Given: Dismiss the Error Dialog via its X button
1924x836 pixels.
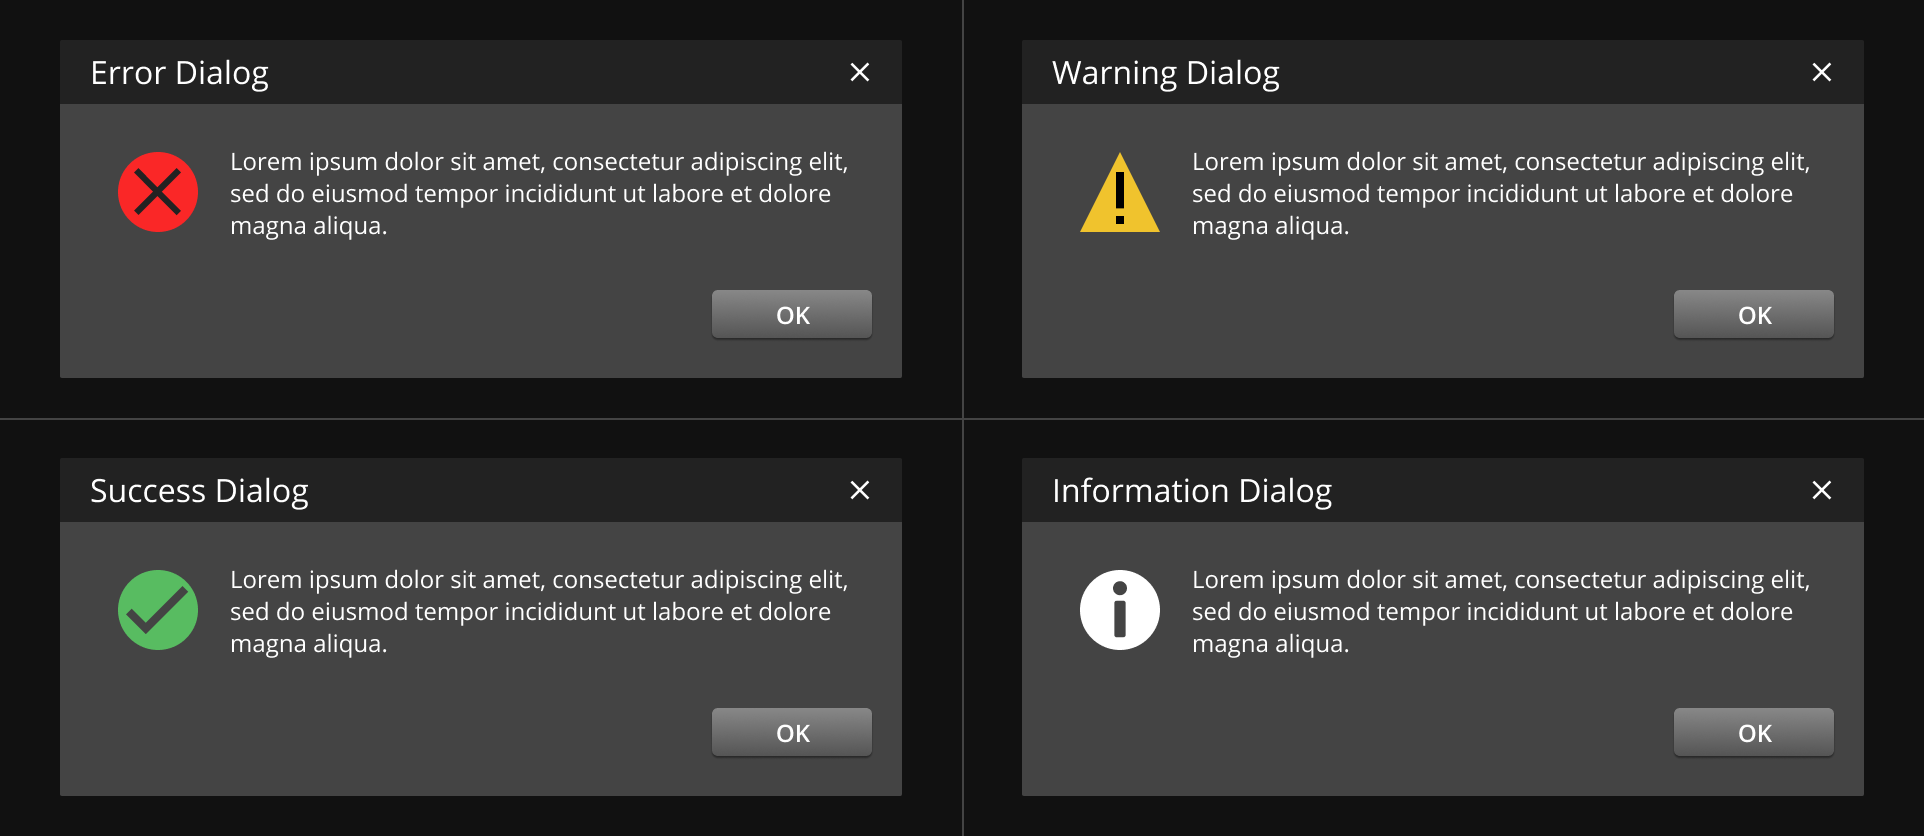Looking at the screenshot, I should click(860, 72).
